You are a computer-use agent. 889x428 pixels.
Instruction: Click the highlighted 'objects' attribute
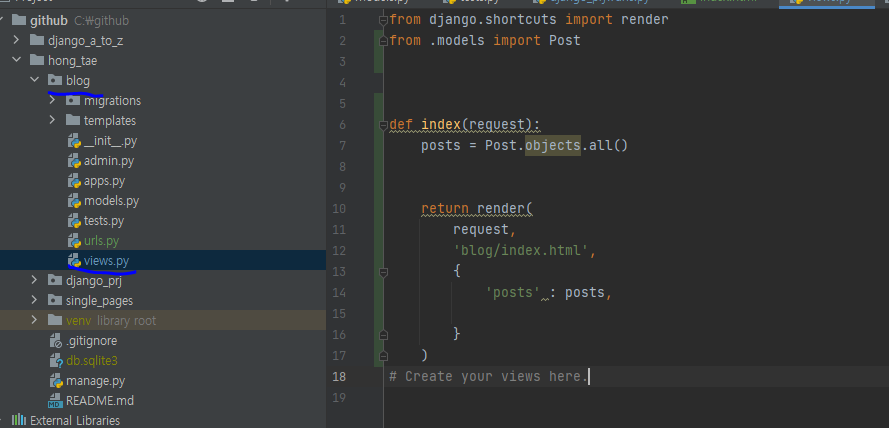[553, 146]
